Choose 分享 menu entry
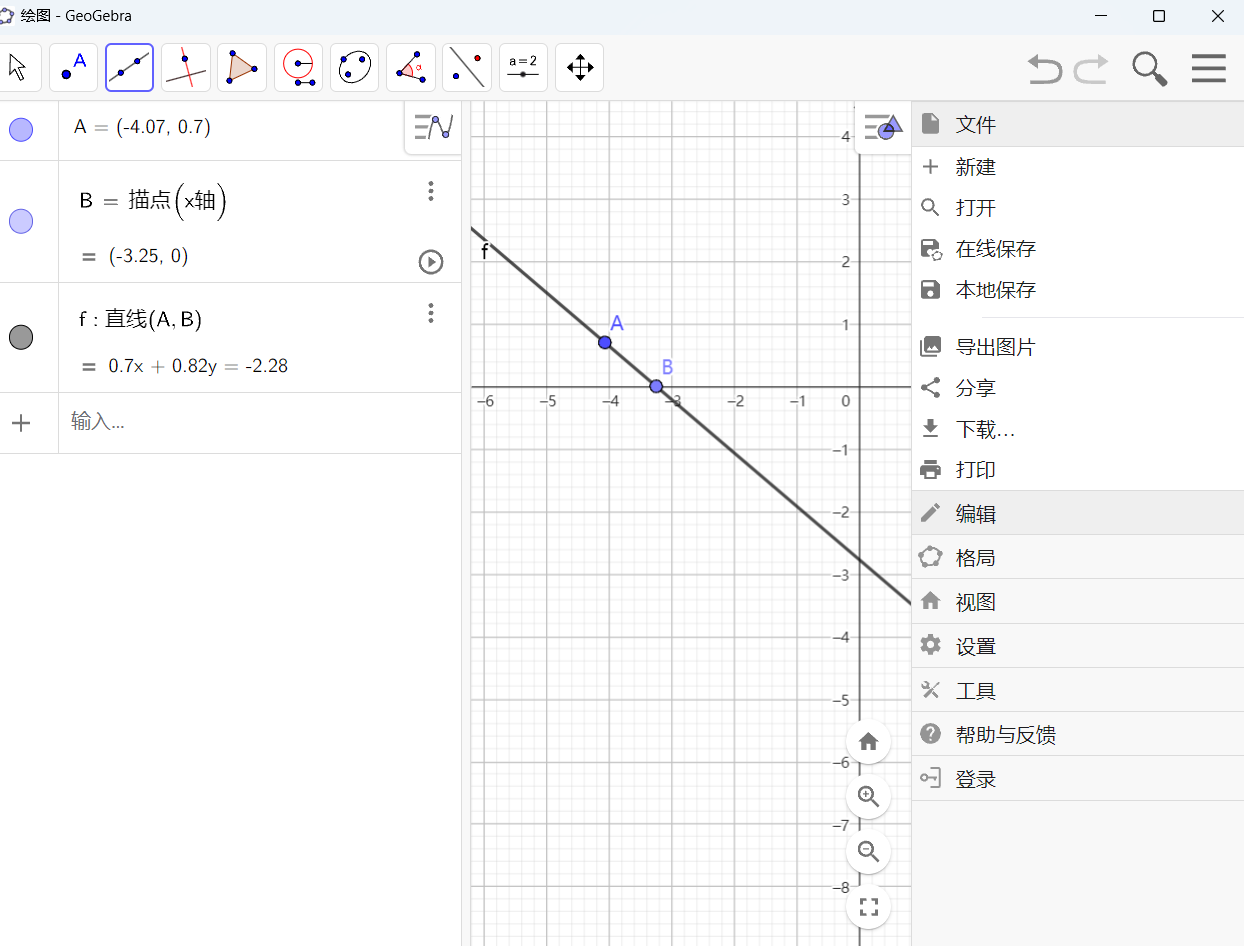The image size is (1244, 946). pos(1078,388)
